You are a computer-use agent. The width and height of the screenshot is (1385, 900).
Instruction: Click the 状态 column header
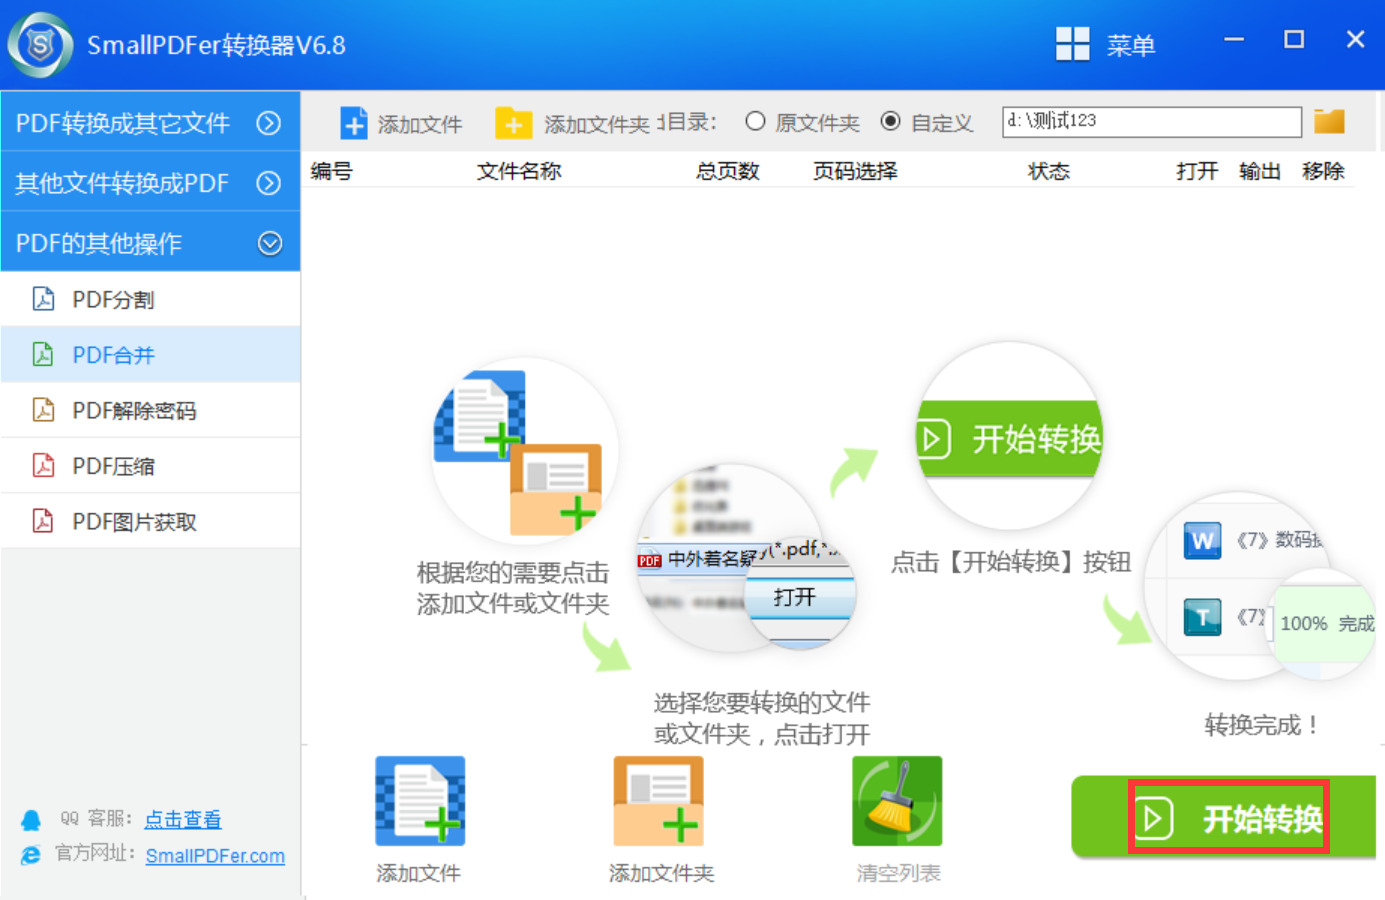click(1049, 171)
